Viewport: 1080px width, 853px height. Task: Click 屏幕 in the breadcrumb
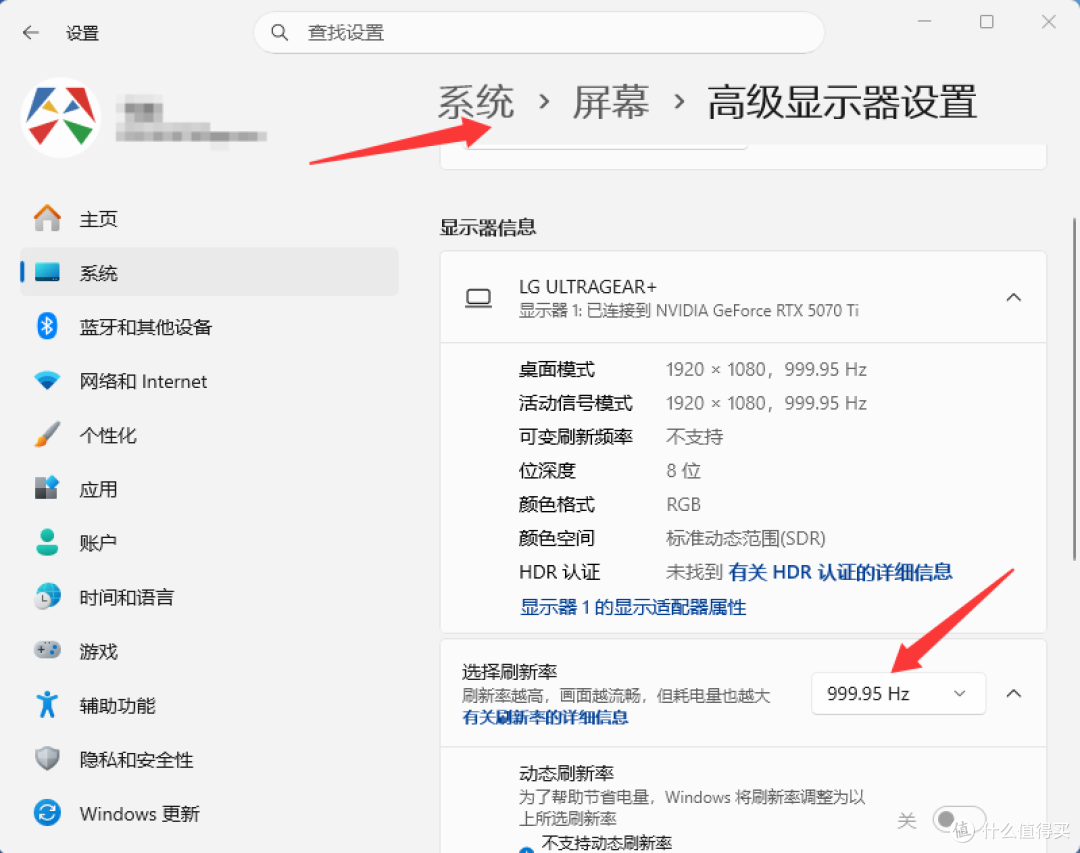[611, 102]
